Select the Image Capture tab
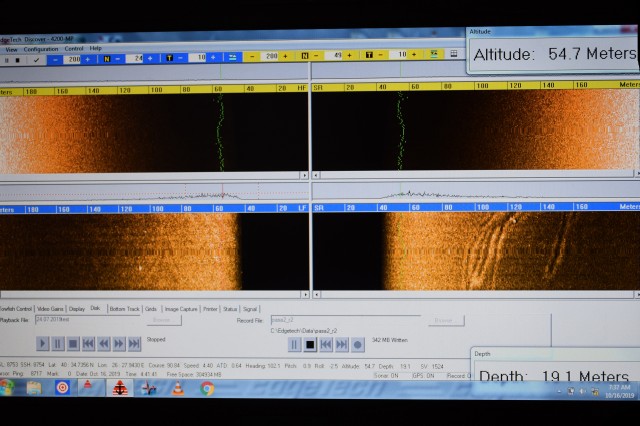Screen dimensions: 640x426 tap(181, 309)
